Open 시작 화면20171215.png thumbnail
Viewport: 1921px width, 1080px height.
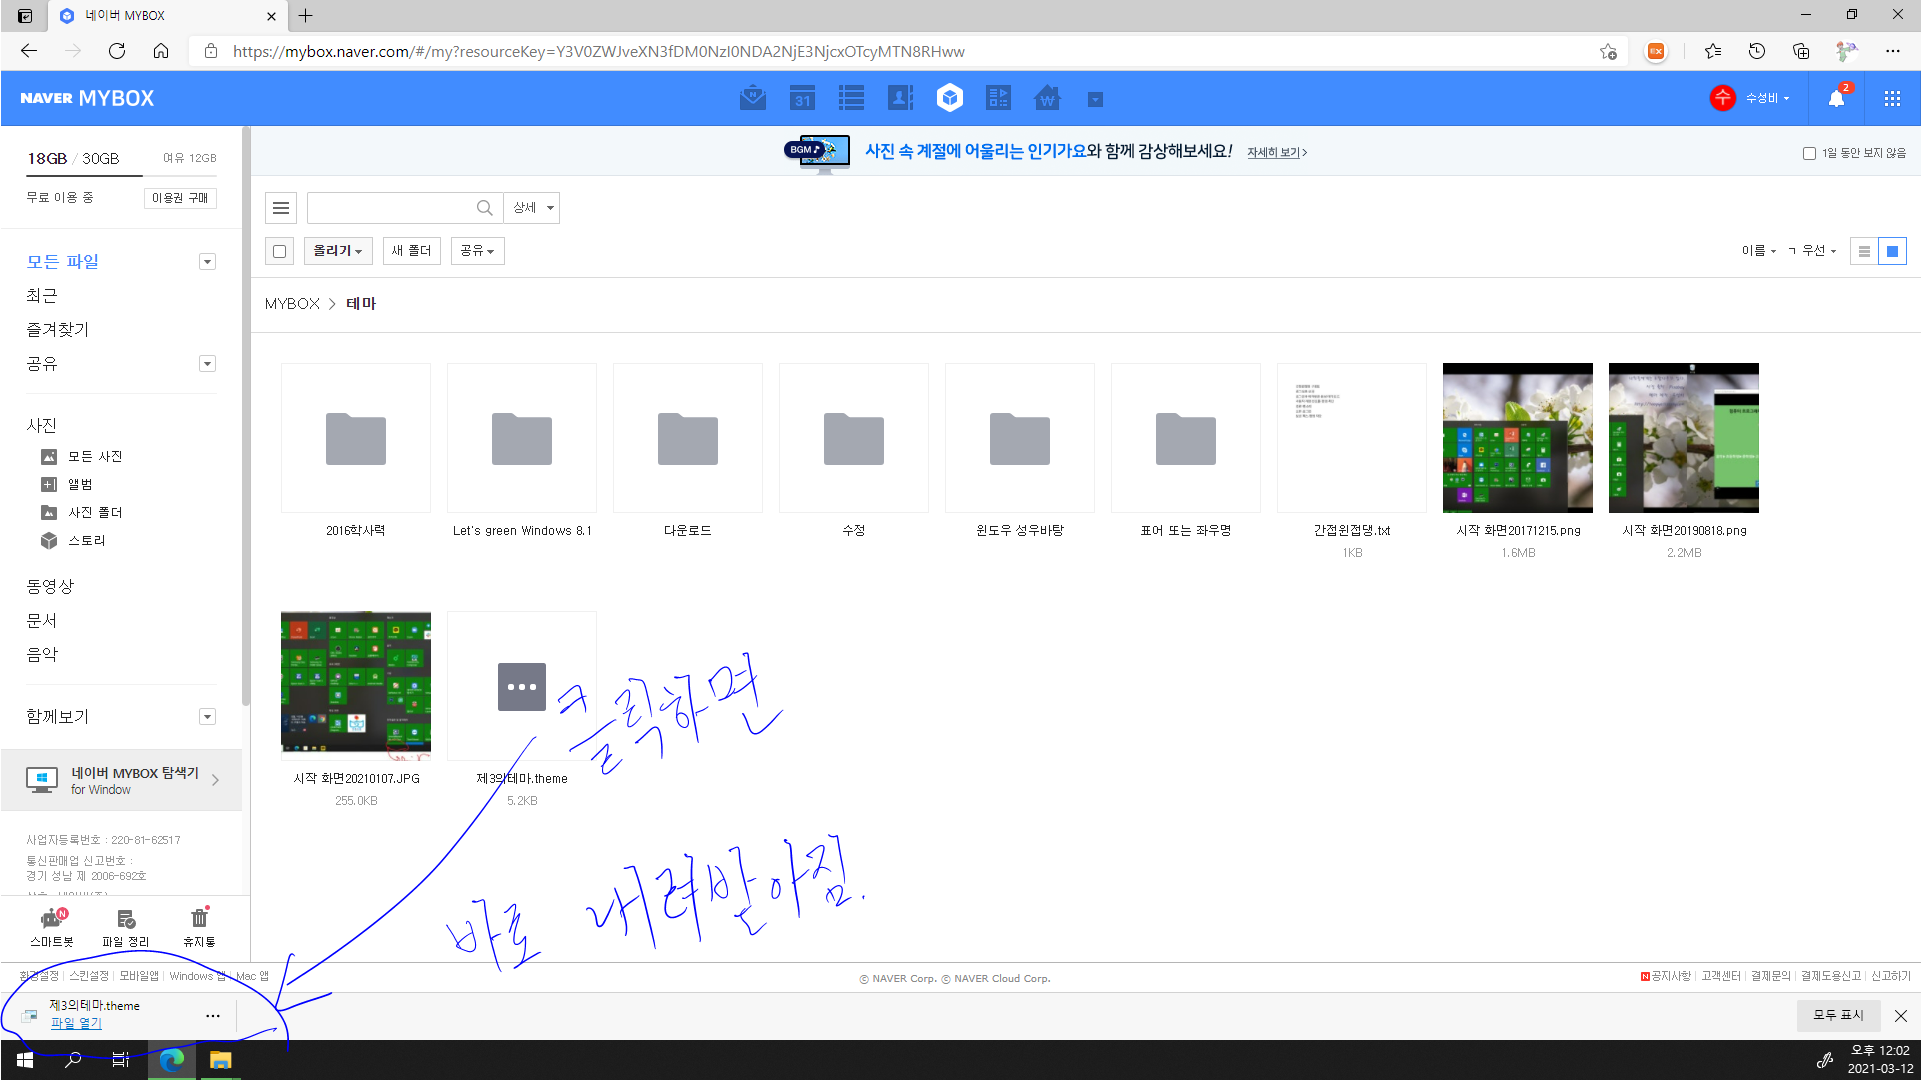coord(1517,438)
